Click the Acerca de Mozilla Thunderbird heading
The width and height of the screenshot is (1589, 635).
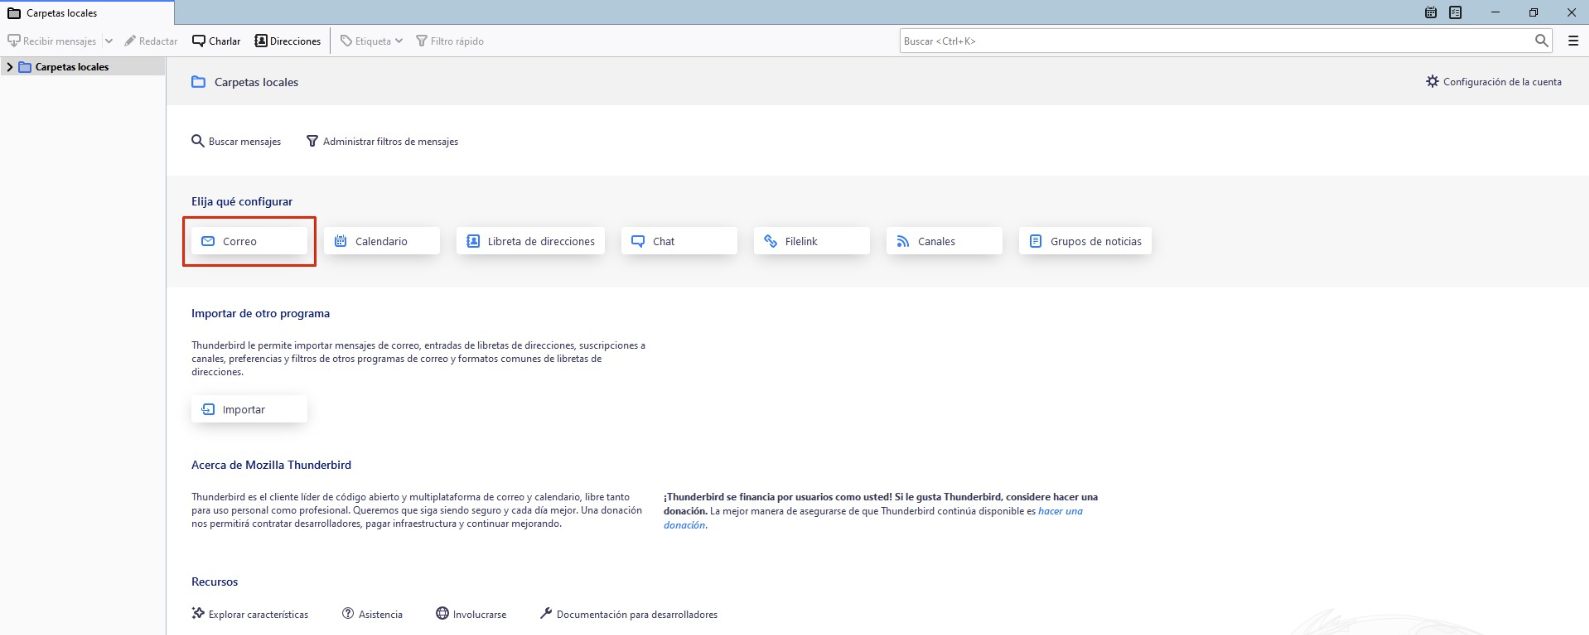point(271,465)
